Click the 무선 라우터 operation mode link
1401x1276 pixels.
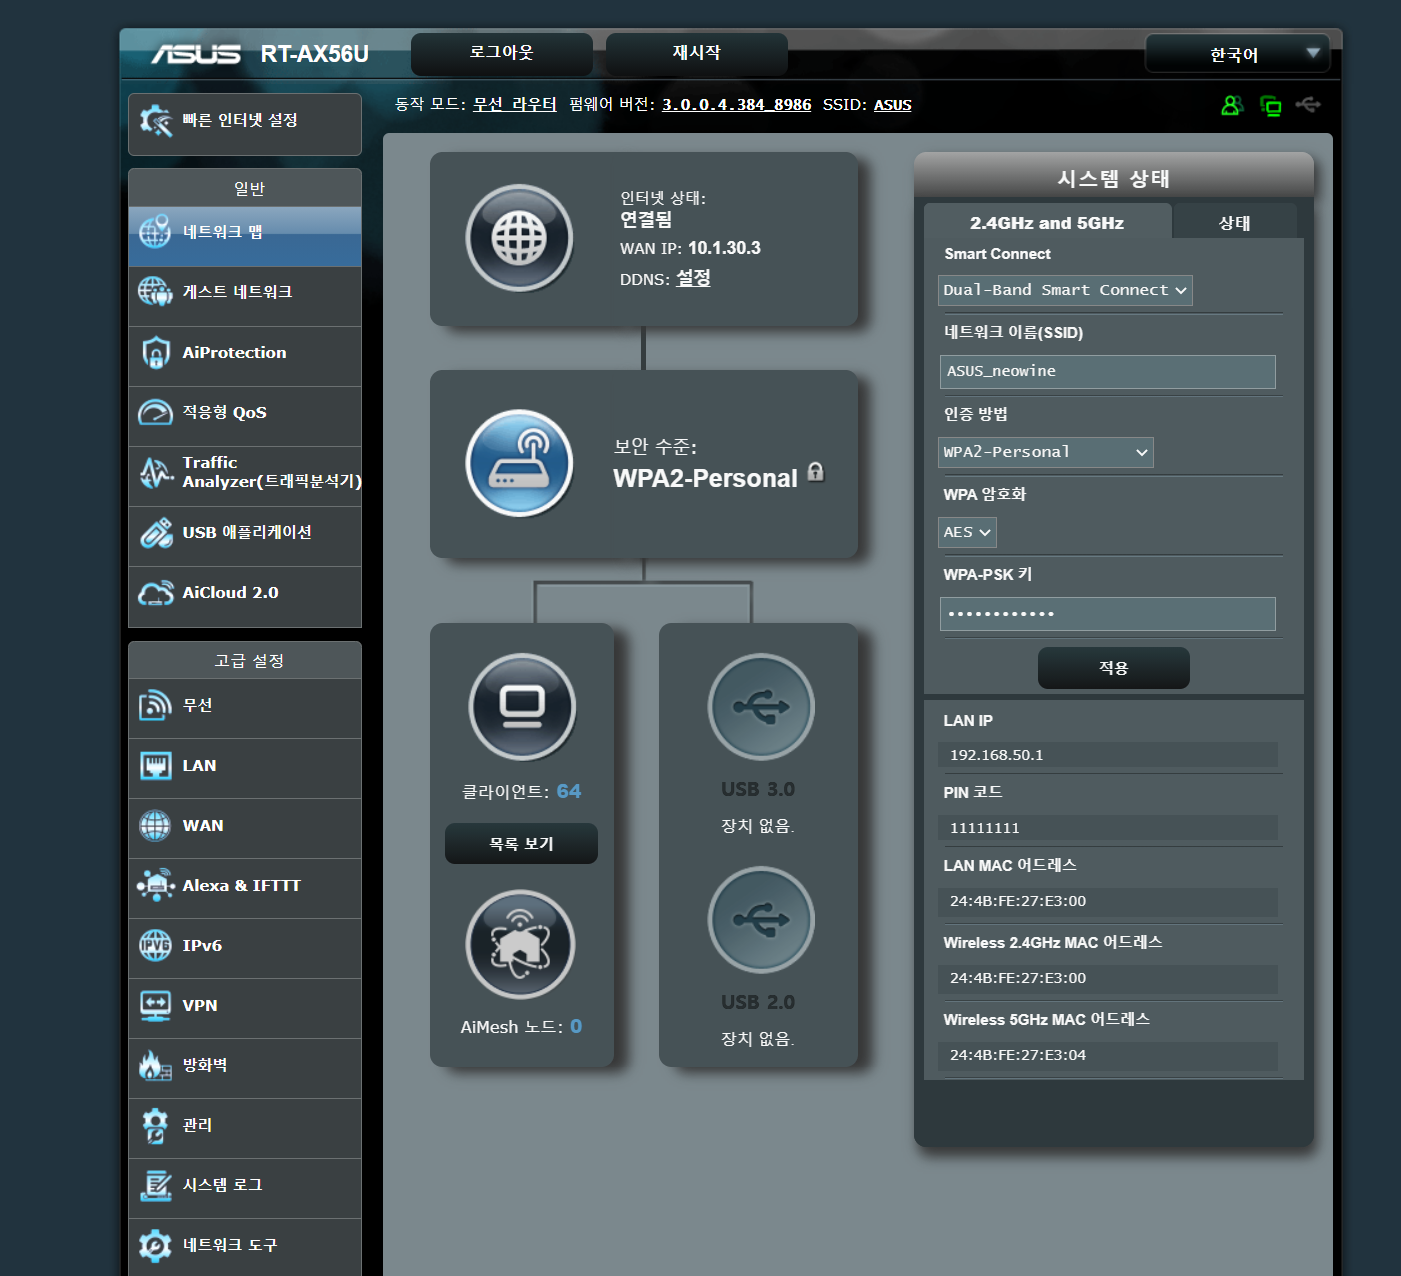[x=514, y=104]
